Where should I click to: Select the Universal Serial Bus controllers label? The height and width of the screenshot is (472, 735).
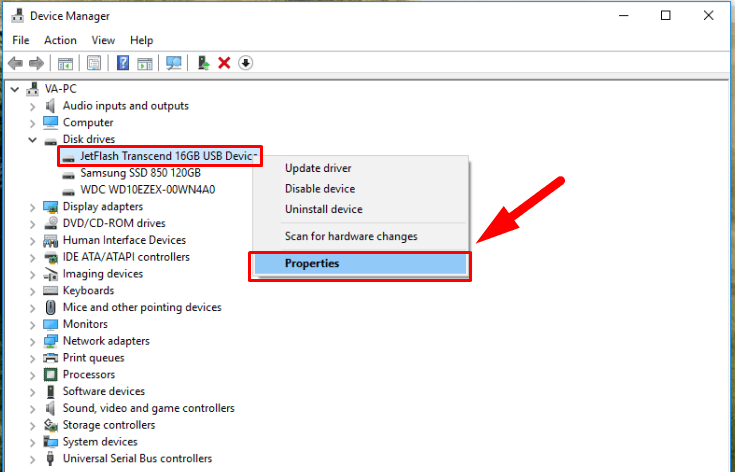[137, 458]
